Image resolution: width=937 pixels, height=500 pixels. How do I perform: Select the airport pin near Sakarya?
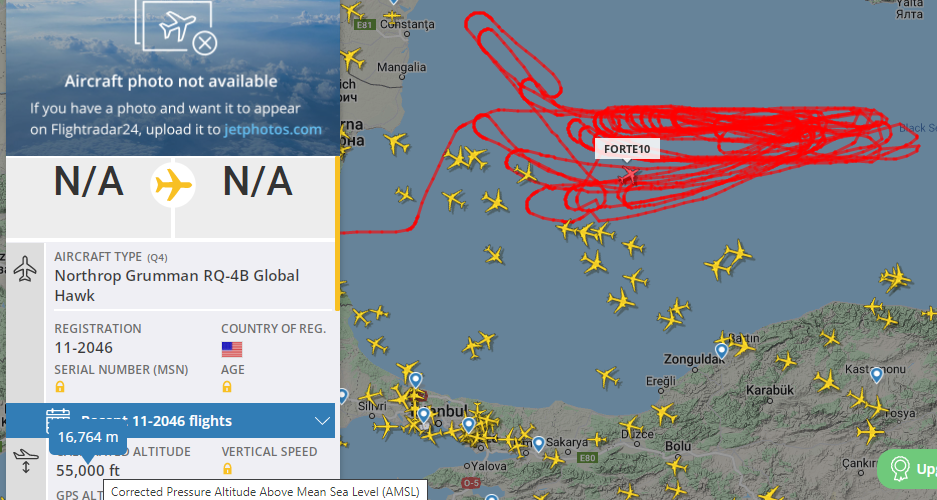click(x=538, y=443)
